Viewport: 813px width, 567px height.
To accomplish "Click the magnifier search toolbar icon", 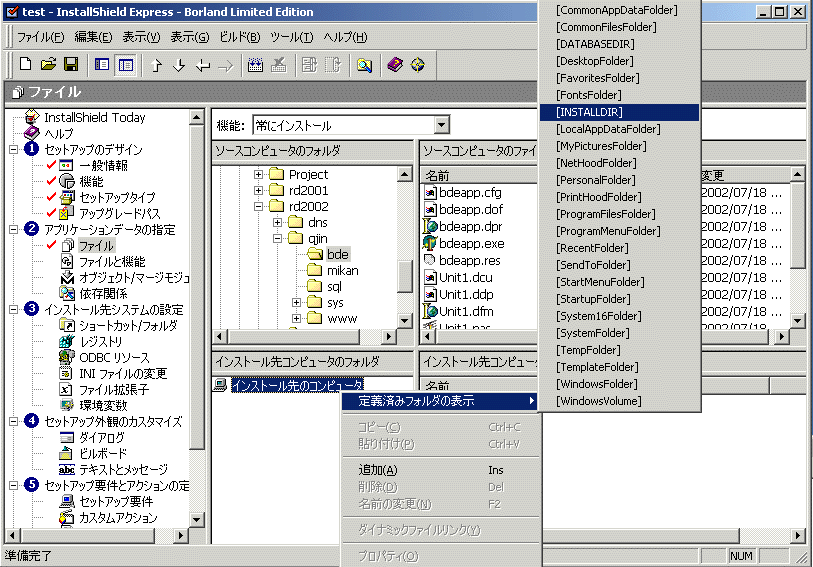I will coord(365,65).
